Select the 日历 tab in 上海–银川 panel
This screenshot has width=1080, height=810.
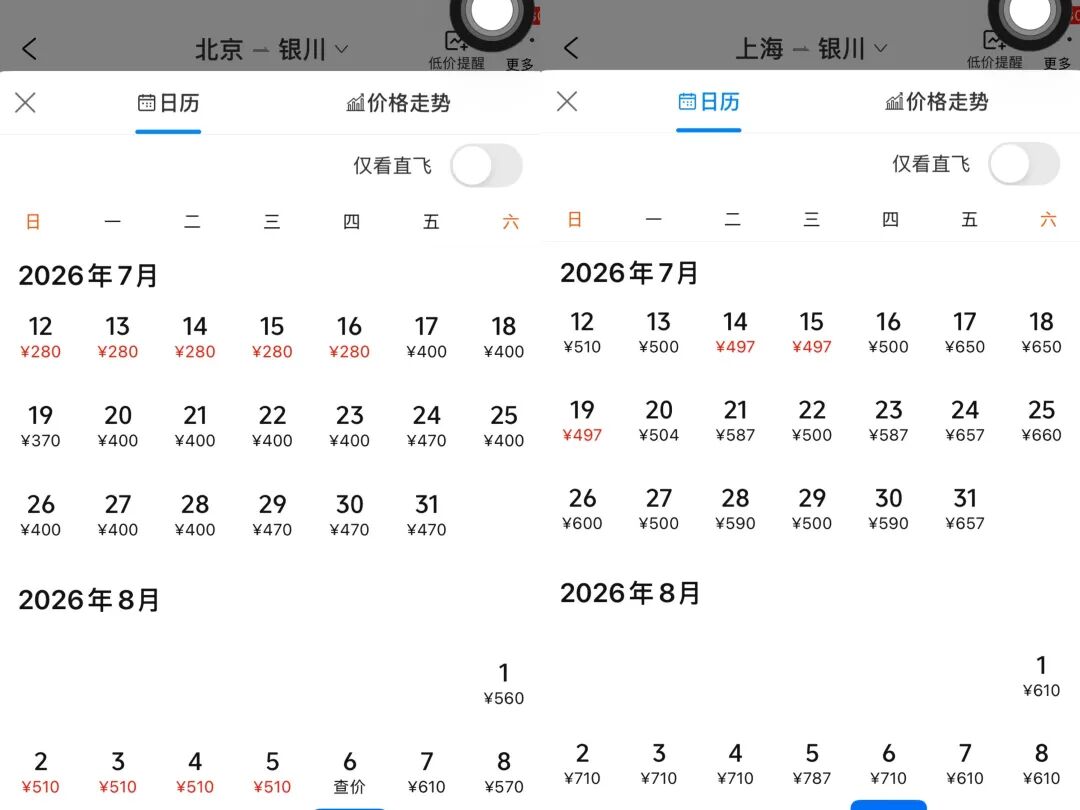pyautogui.click(x=709, y=102)
